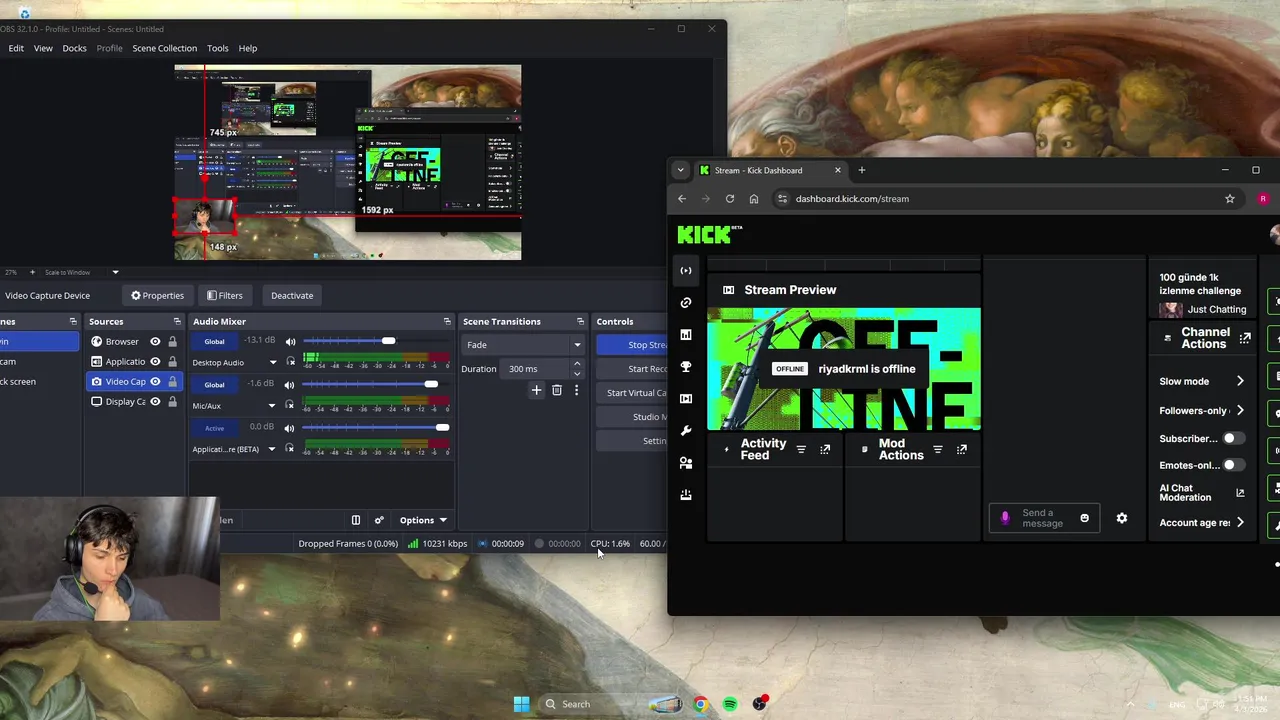Bookmark this page with the star icon
Screen dimensions: 1280x720
click(1230, 198)
